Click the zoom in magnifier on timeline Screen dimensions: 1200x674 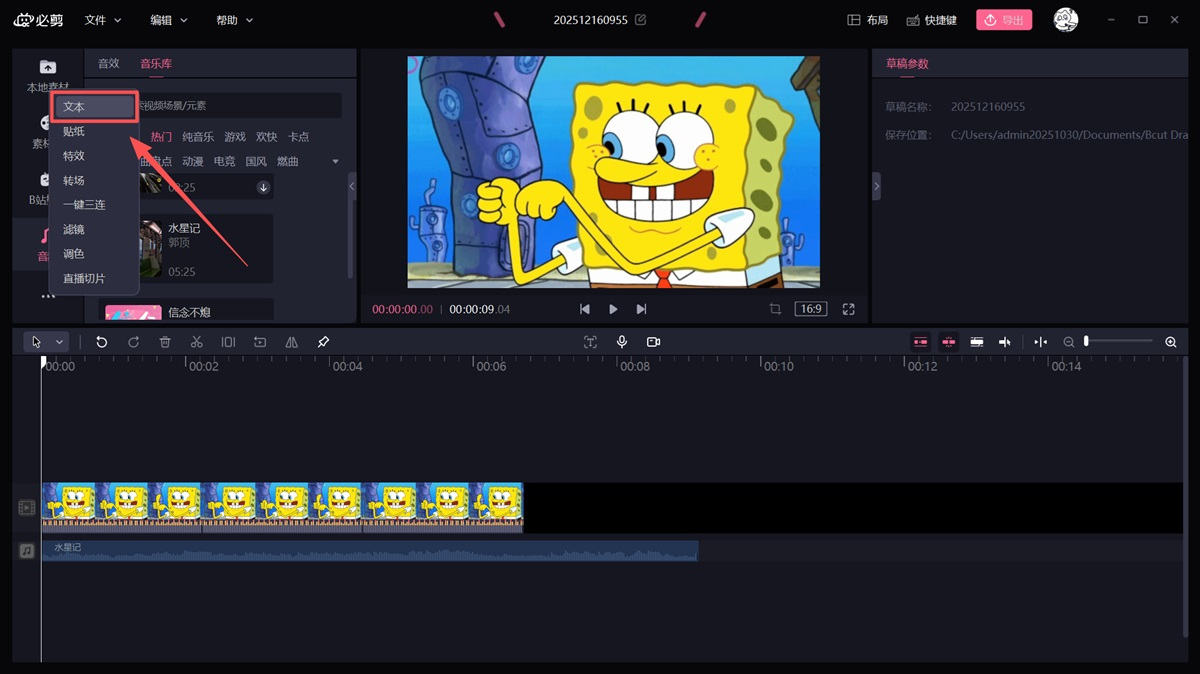pyautogui.click(x=1171, y=342)
